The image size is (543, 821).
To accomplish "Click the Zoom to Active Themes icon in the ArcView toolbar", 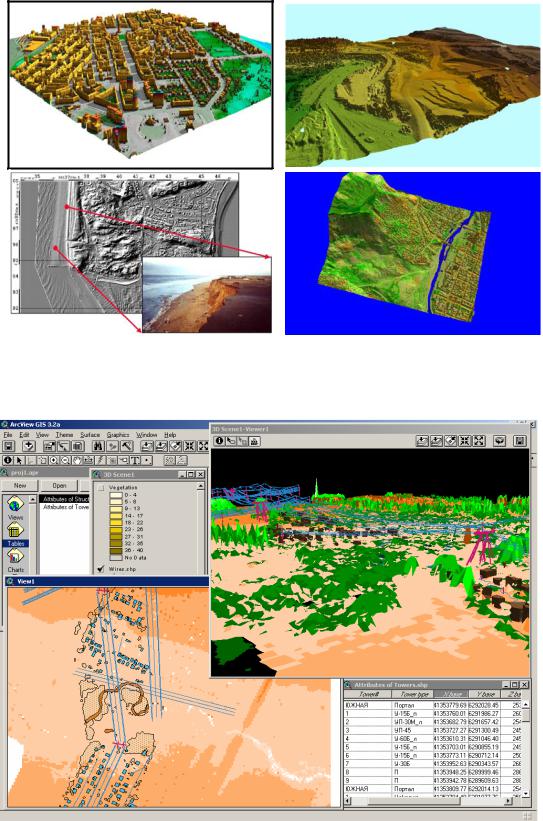I will click(x=161, y=446).
